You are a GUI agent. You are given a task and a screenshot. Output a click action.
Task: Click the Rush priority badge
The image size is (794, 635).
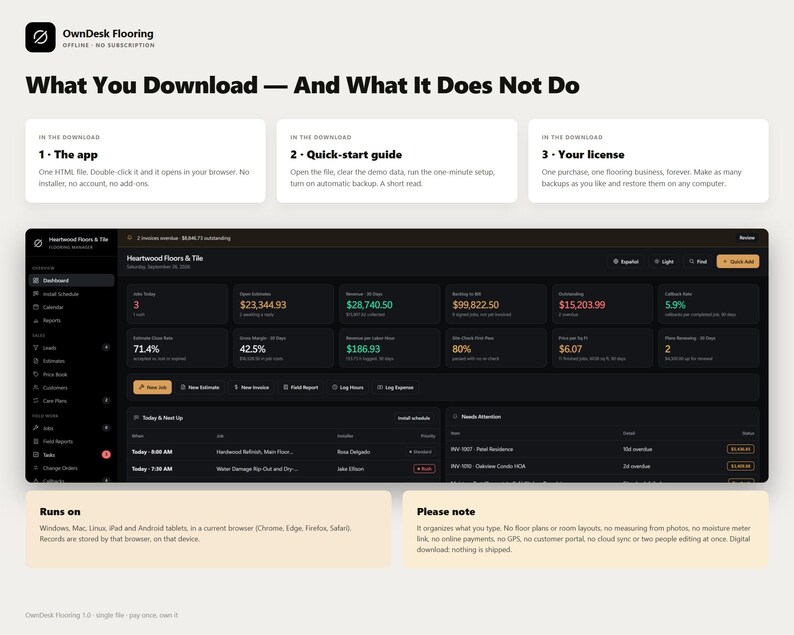click(x=424, y=469)
